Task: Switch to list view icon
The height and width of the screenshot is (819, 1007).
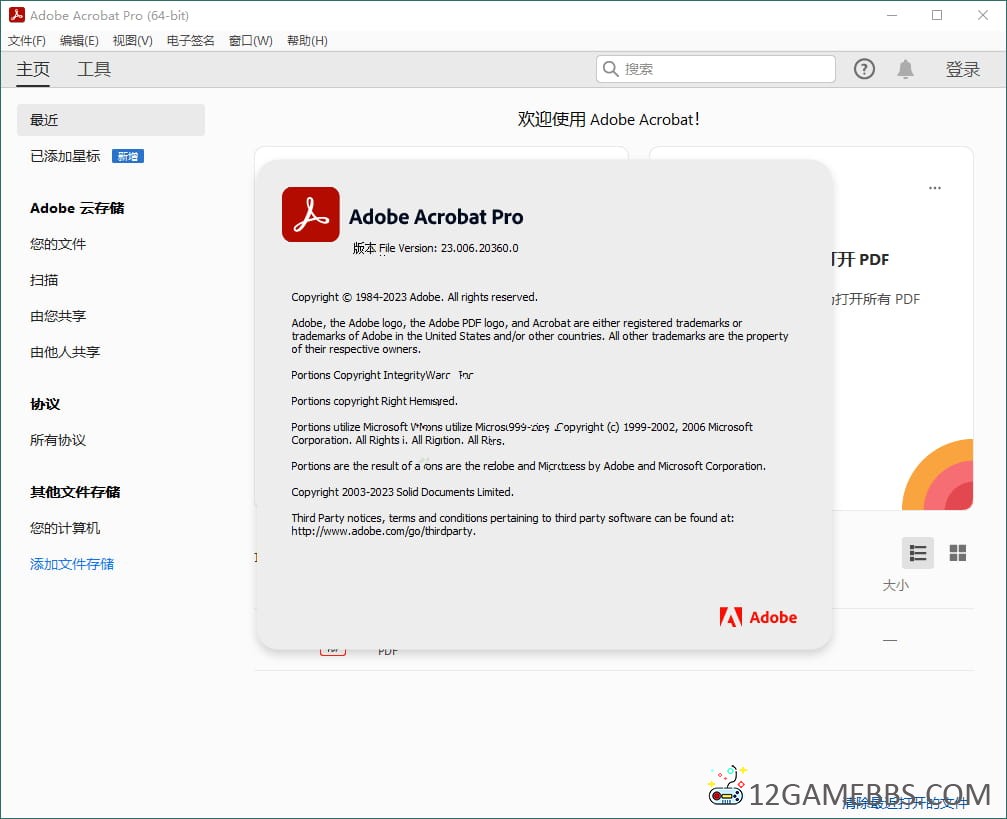Action: click(x=918, y=553)
